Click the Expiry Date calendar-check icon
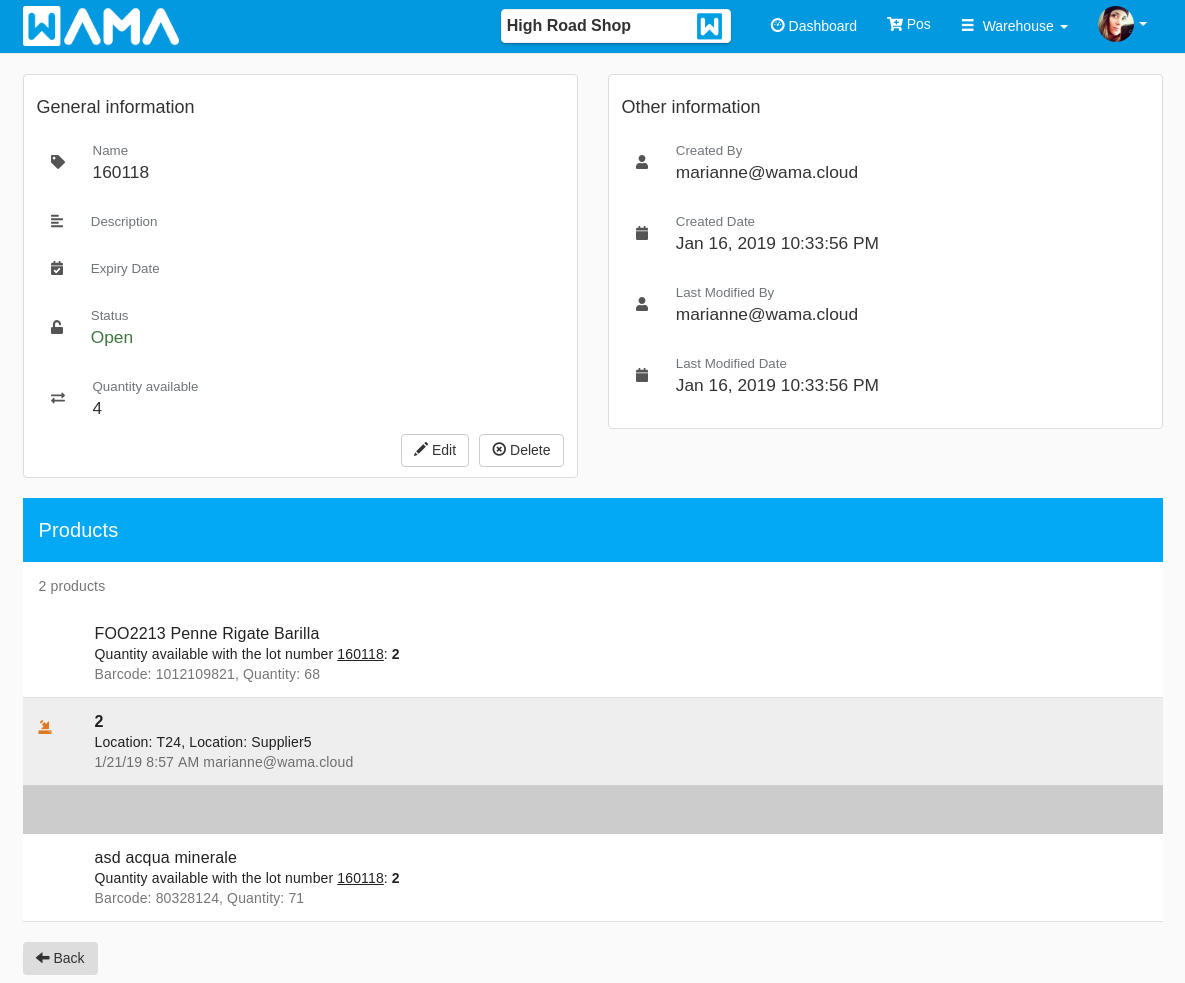Viewport: 1185px width, 983px height. (57, 268)
